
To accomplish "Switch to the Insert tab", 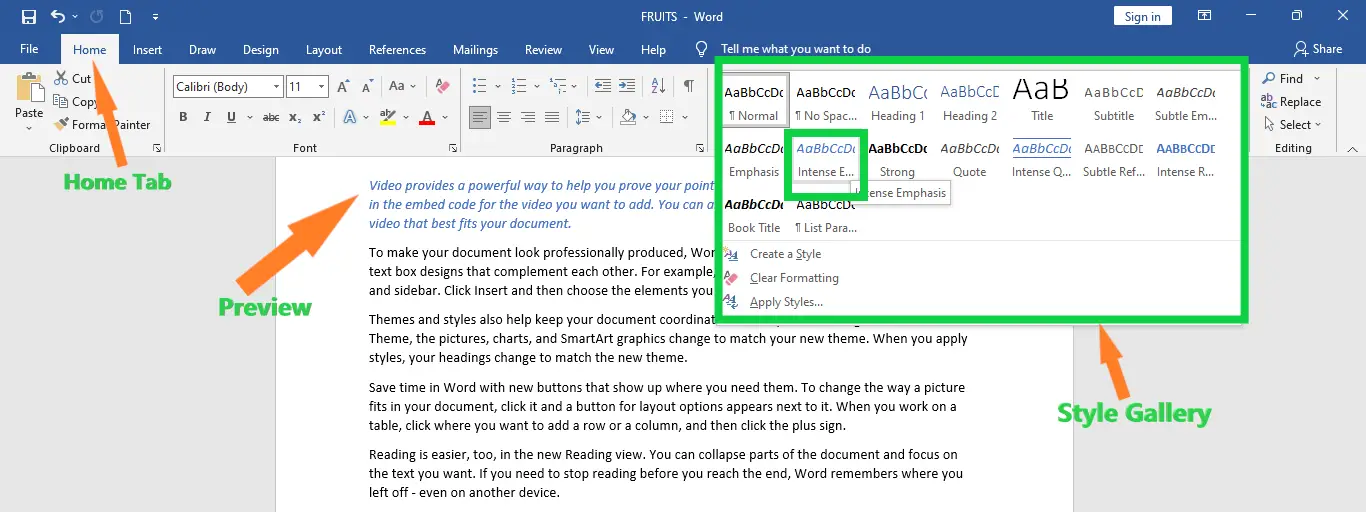I will 147,49.
